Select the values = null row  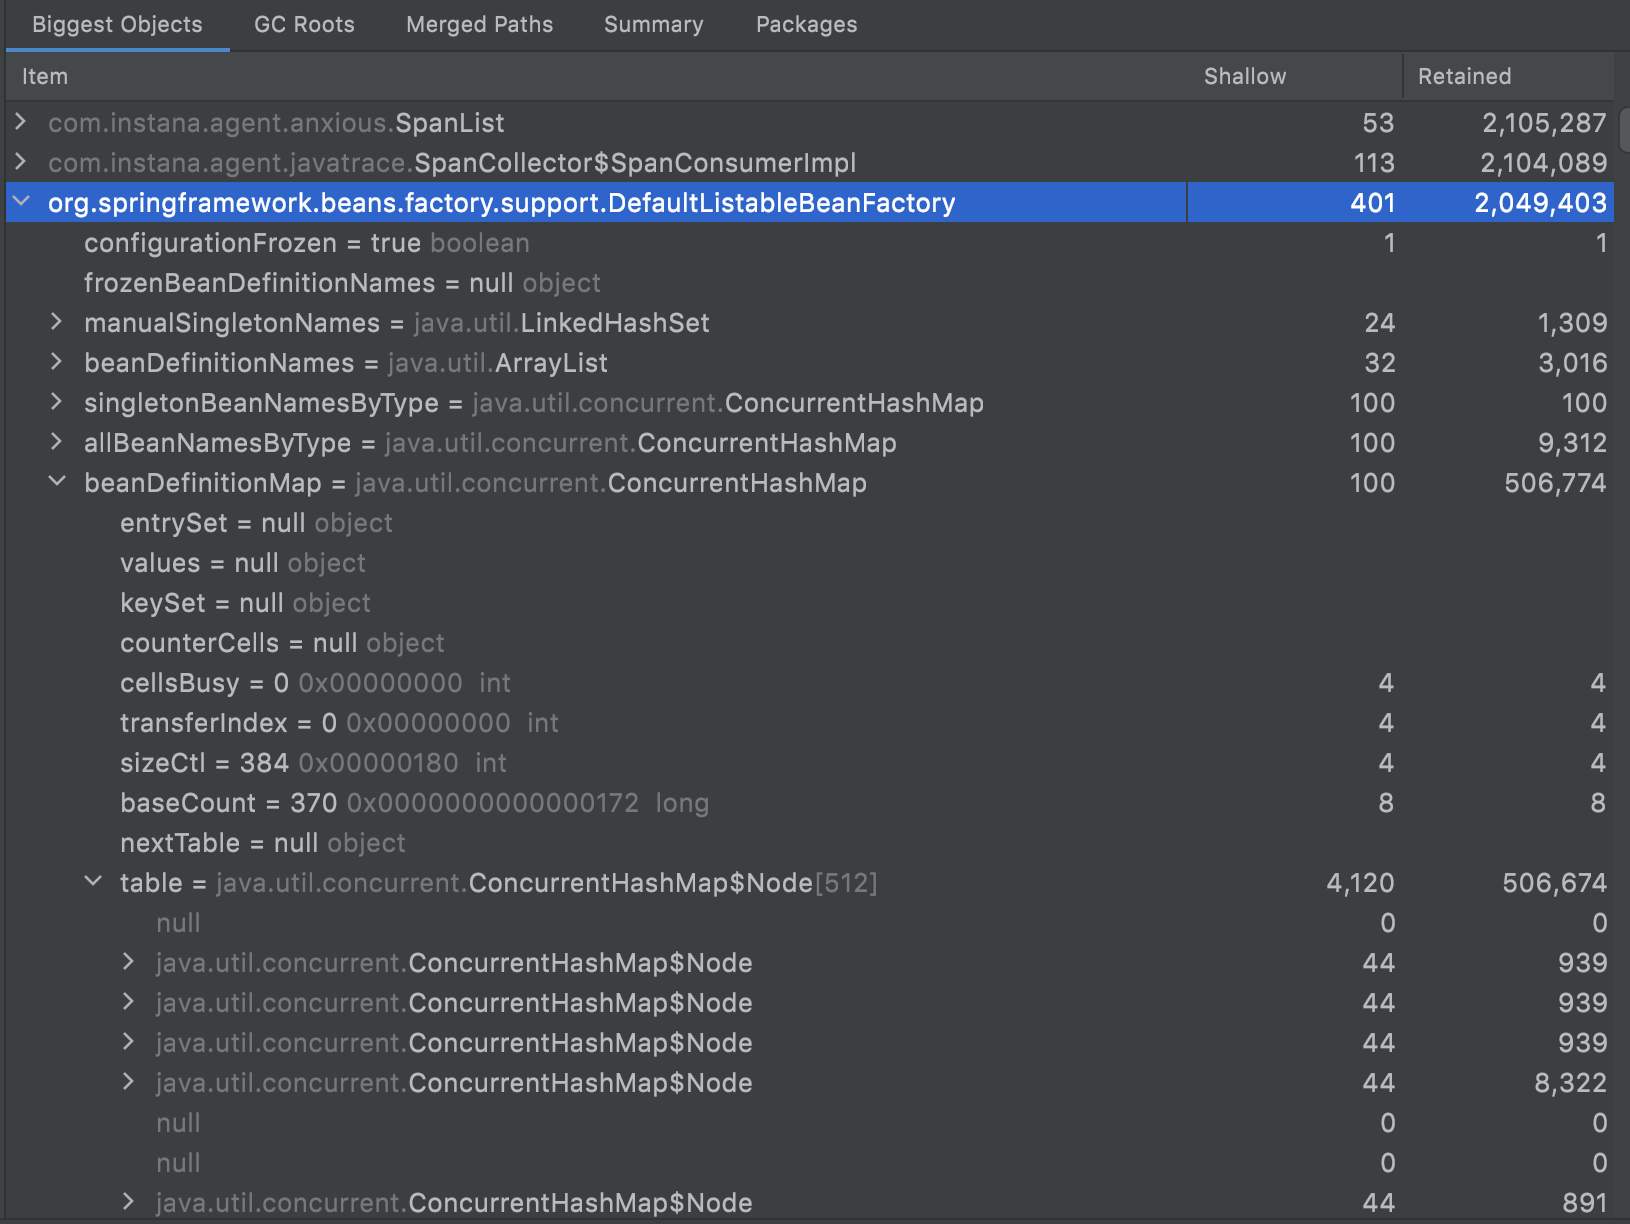(810, 562)
